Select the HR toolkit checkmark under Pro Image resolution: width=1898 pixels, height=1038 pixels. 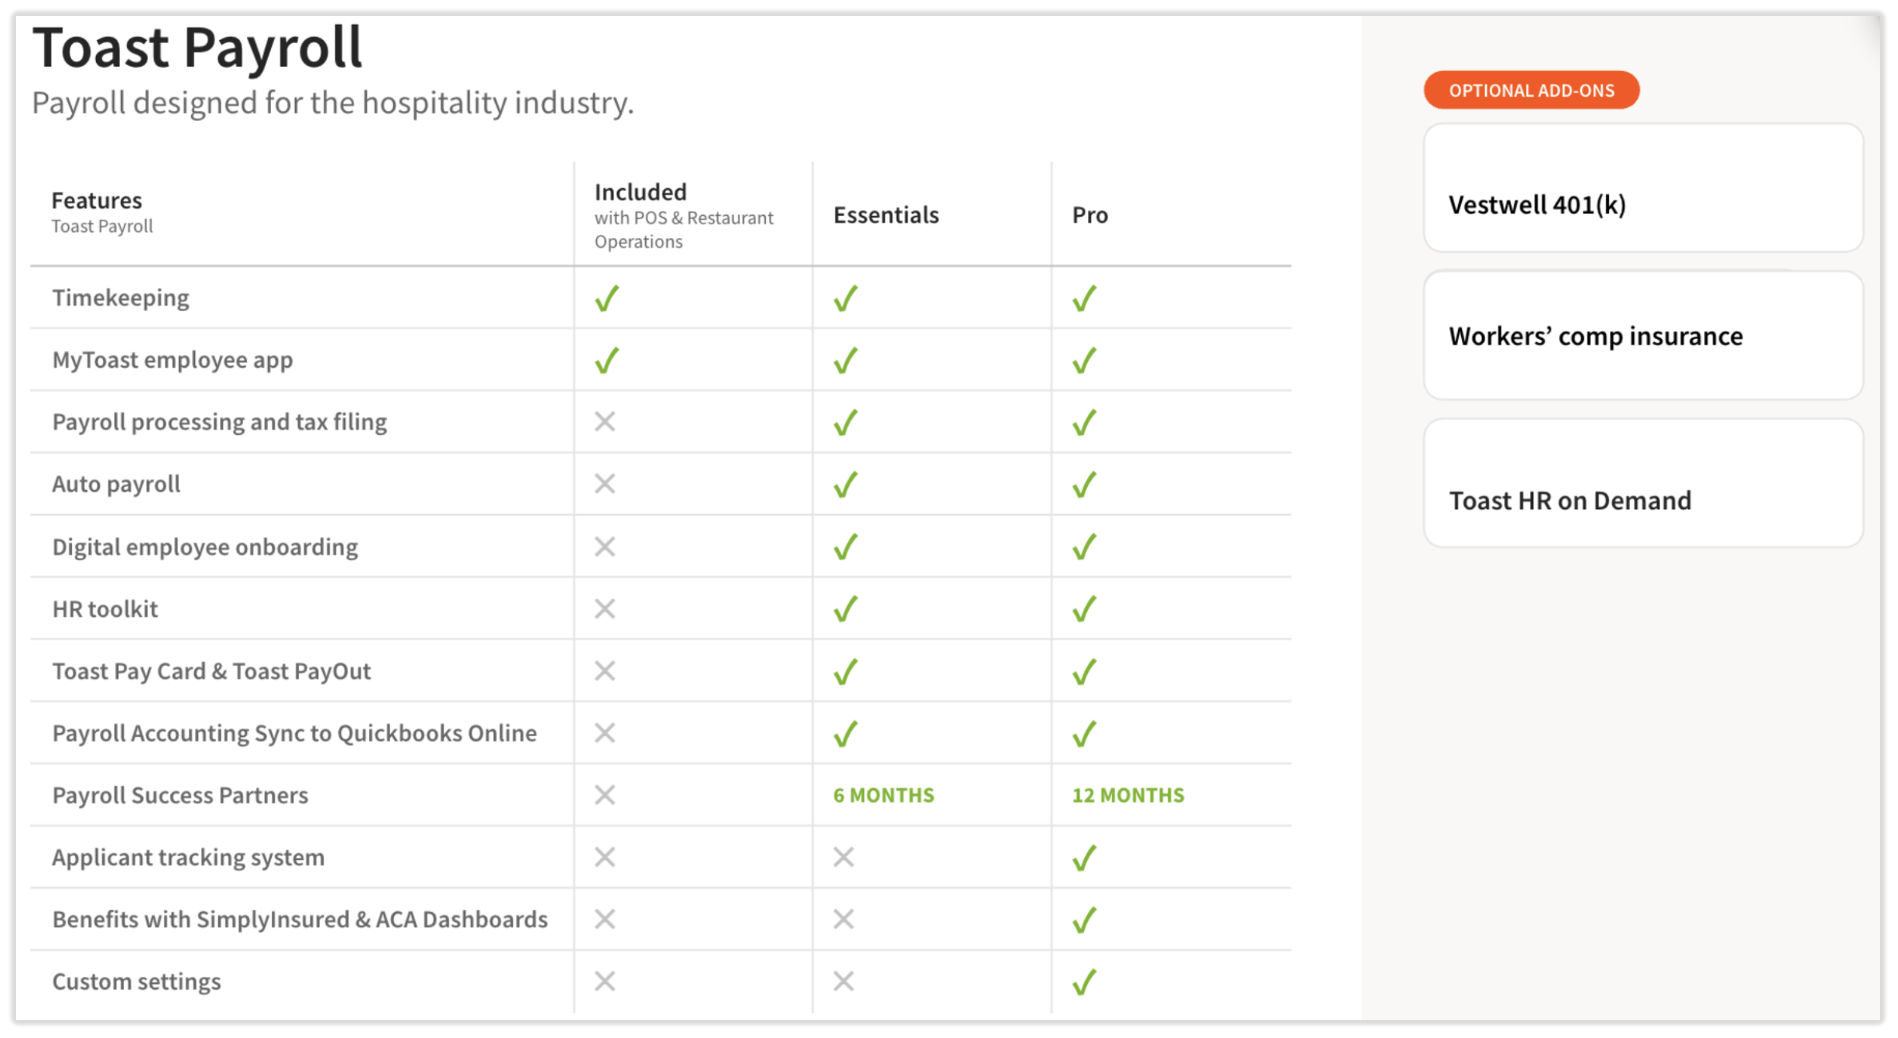[x=1085, y=609]
